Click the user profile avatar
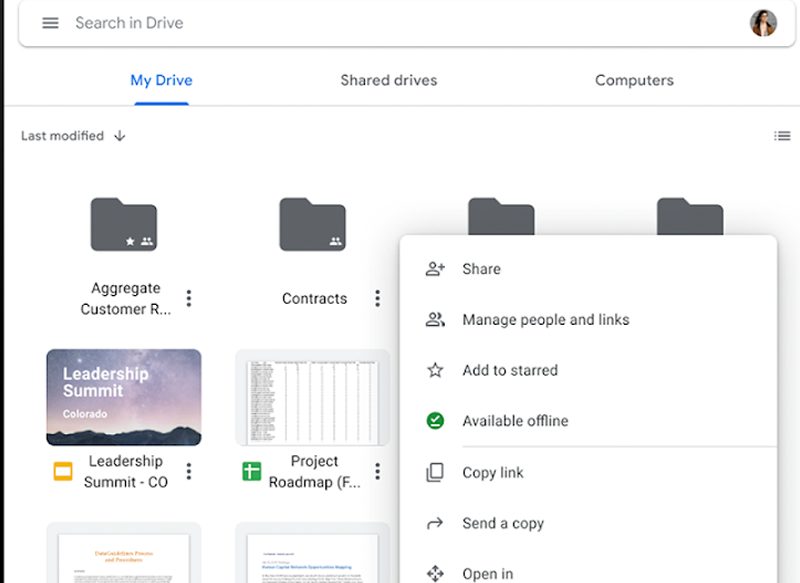Viewport: 800px width, 583px height. click(x=763, y=23)
